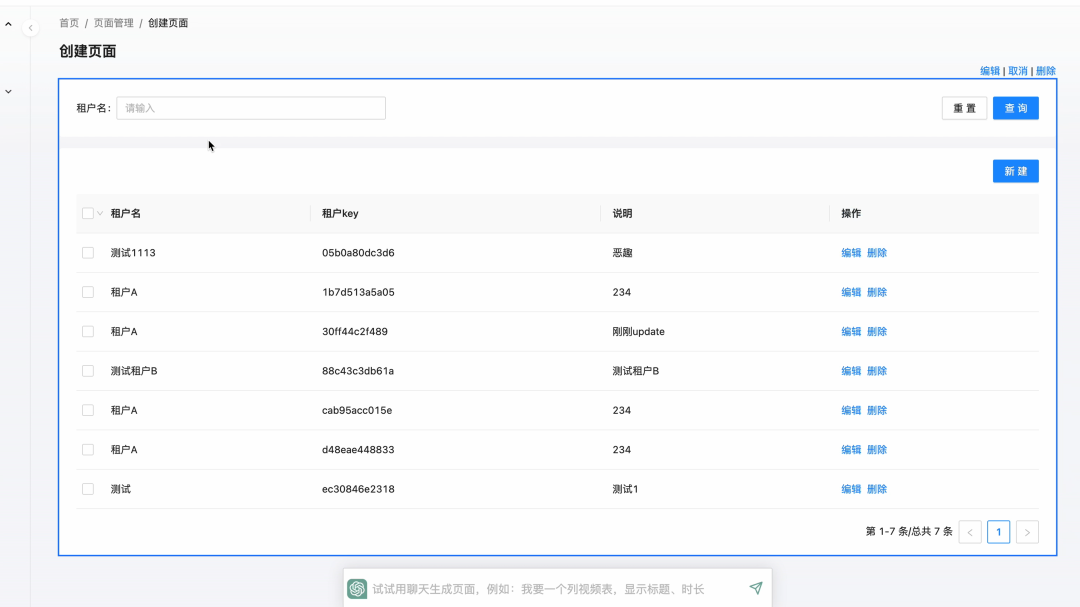Click the cell text 88c43c3db61a

point(358,371)
